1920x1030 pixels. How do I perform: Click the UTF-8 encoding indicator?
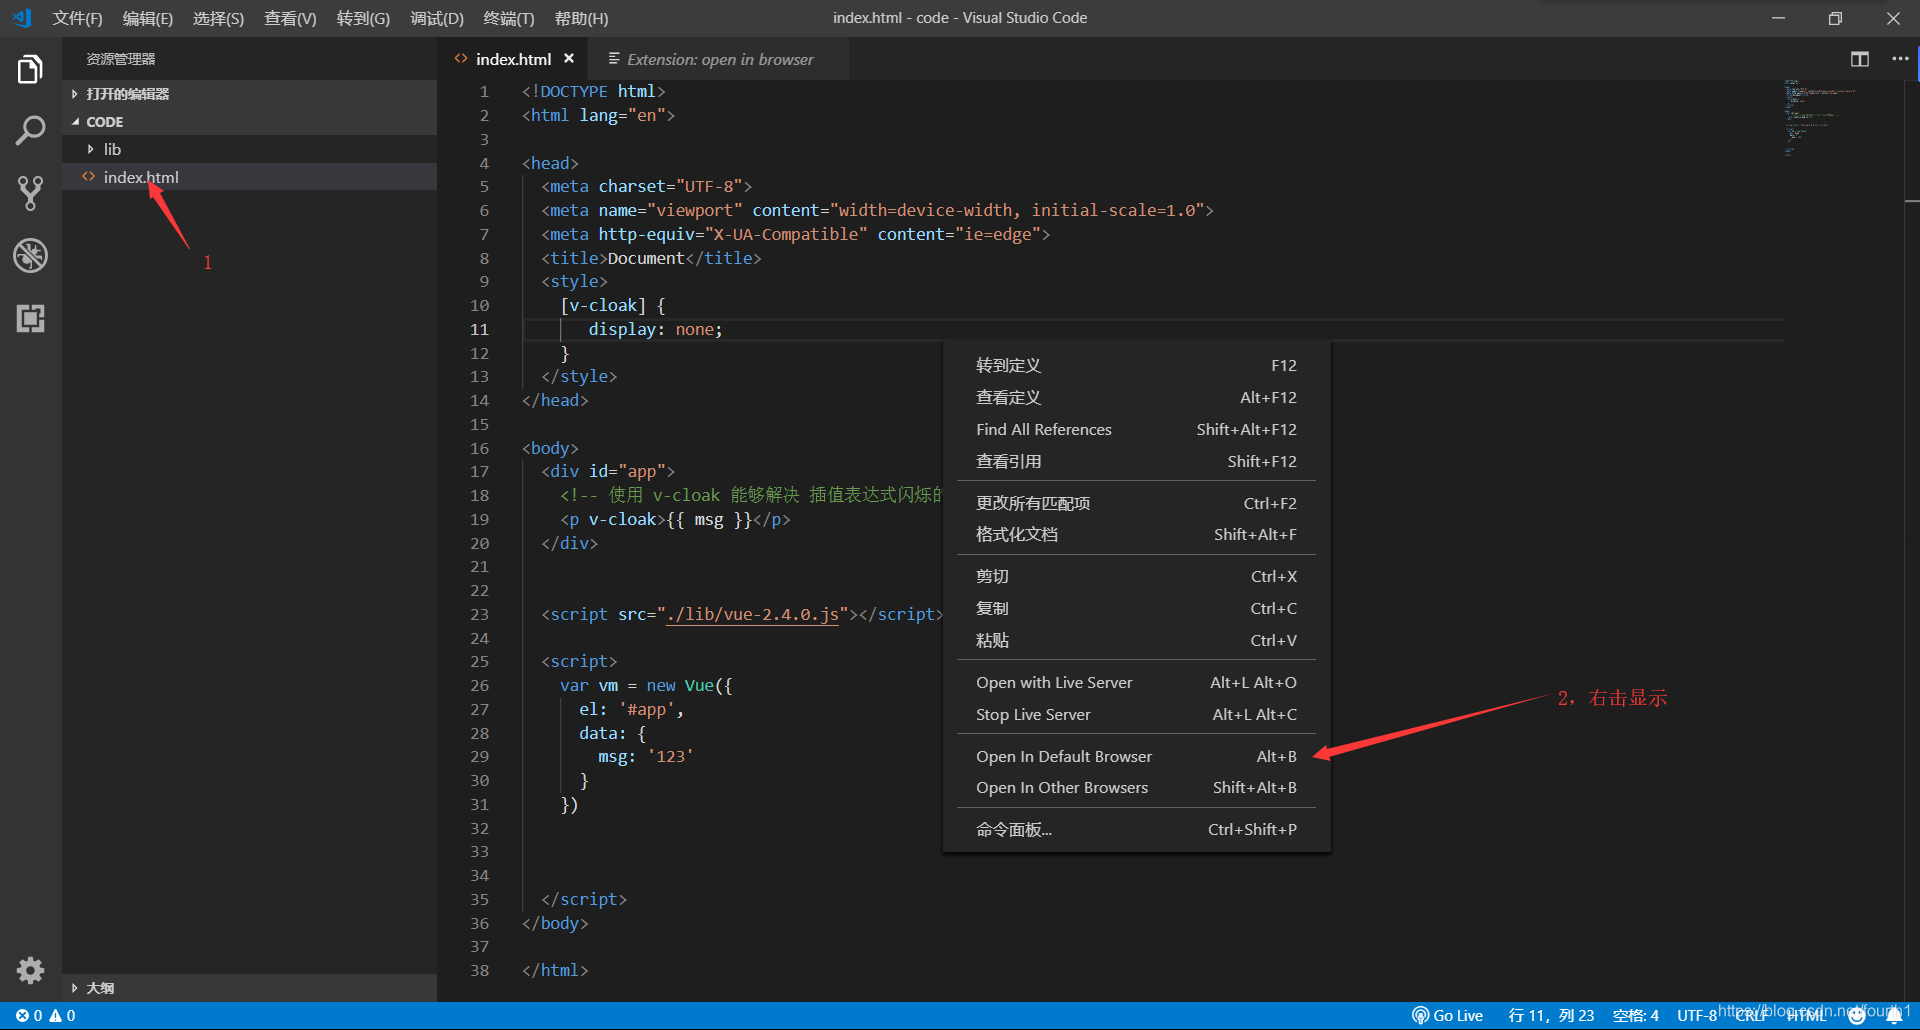(1697, 1015)
